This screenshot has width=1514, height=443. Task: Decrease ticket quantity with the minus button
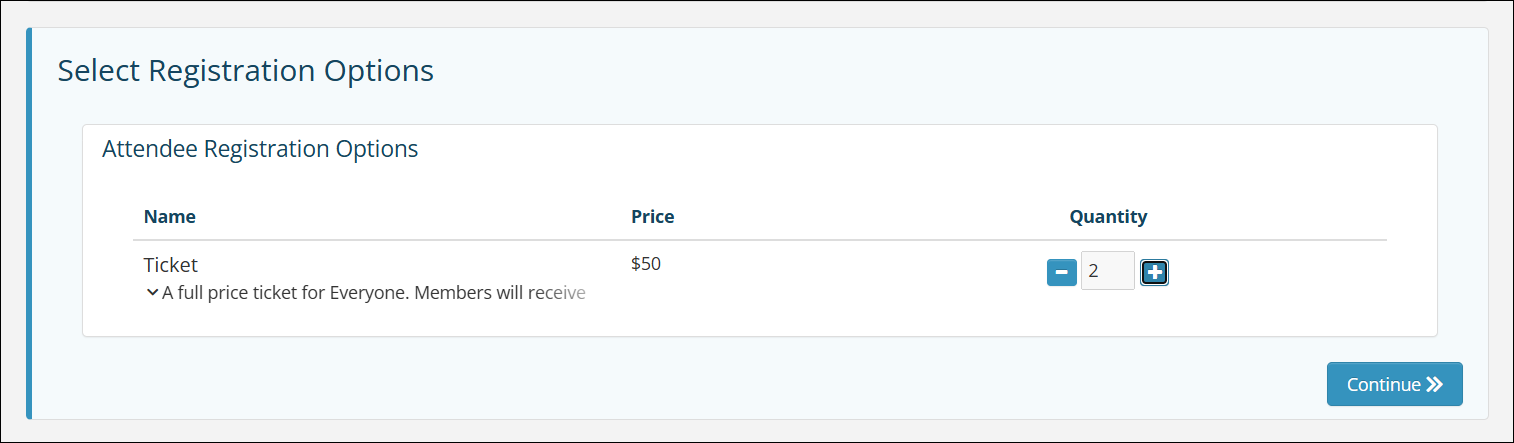pos(1061,272)
